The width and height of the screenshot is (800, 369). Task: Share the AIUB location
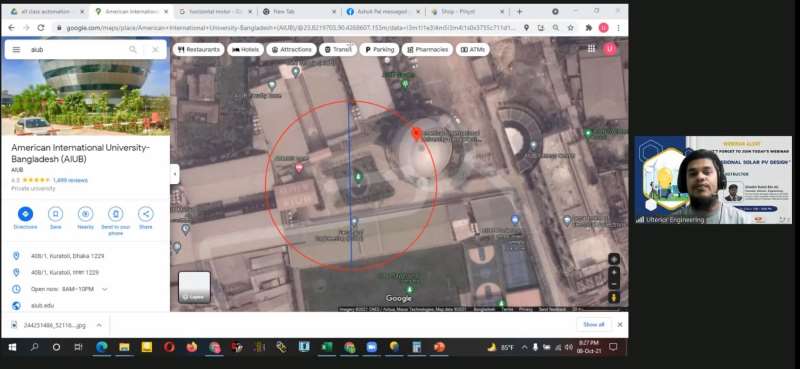pos(145,214)
